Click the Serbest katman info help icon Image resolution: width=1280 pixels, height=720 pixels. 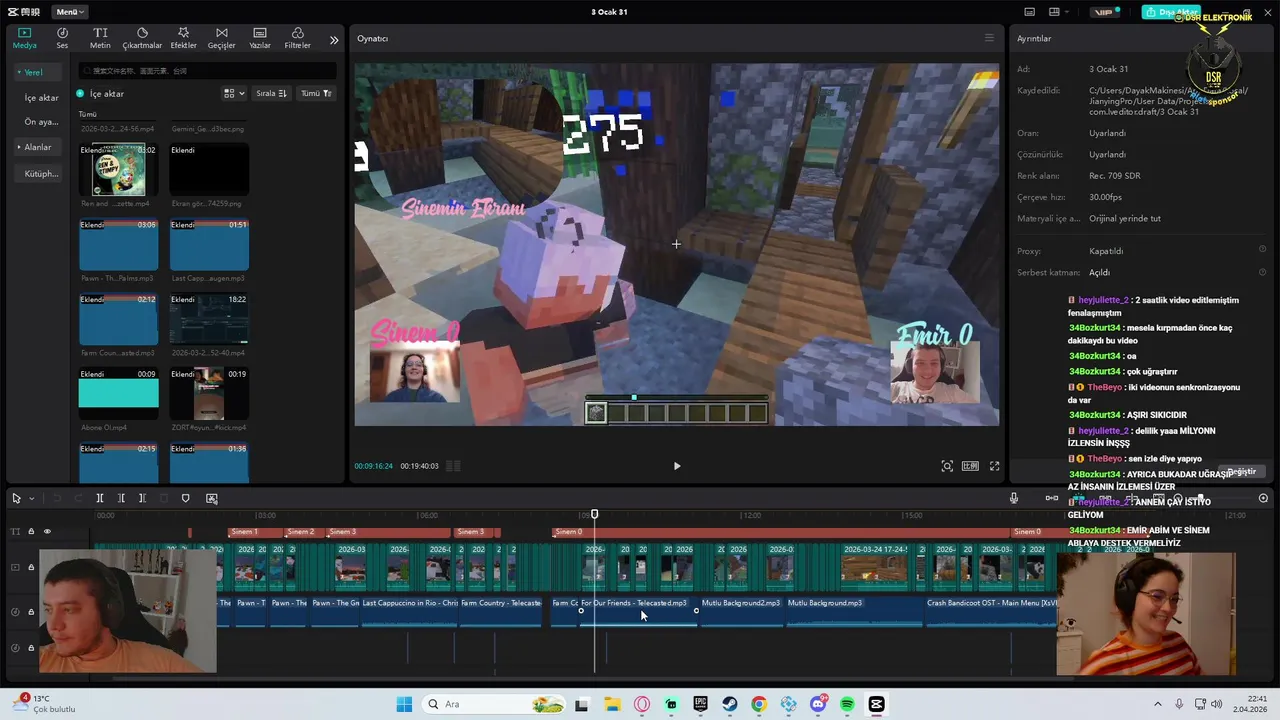pyautogui.click(x=1262, y=272)
